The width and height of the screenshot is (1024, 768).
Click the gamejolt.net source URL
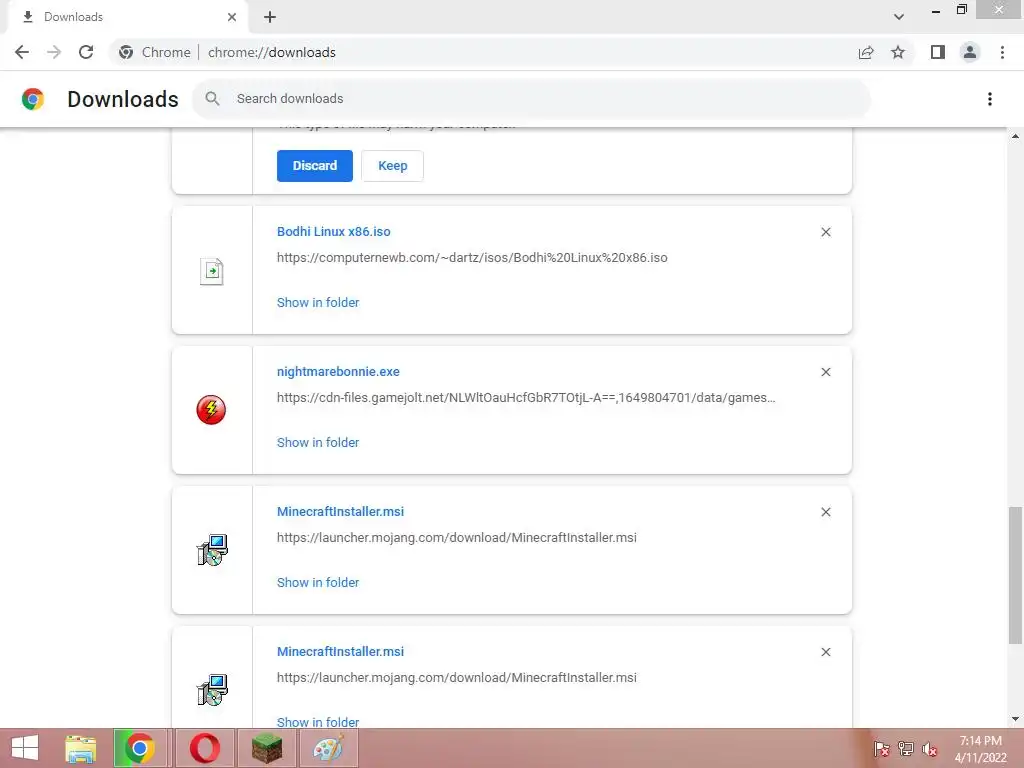[526, 397]
